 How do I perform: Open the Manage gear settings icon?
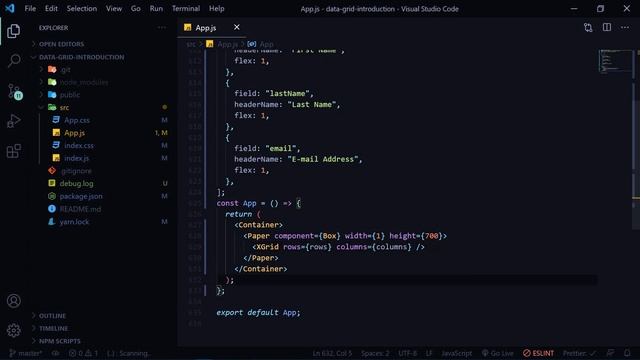[13, 330]
